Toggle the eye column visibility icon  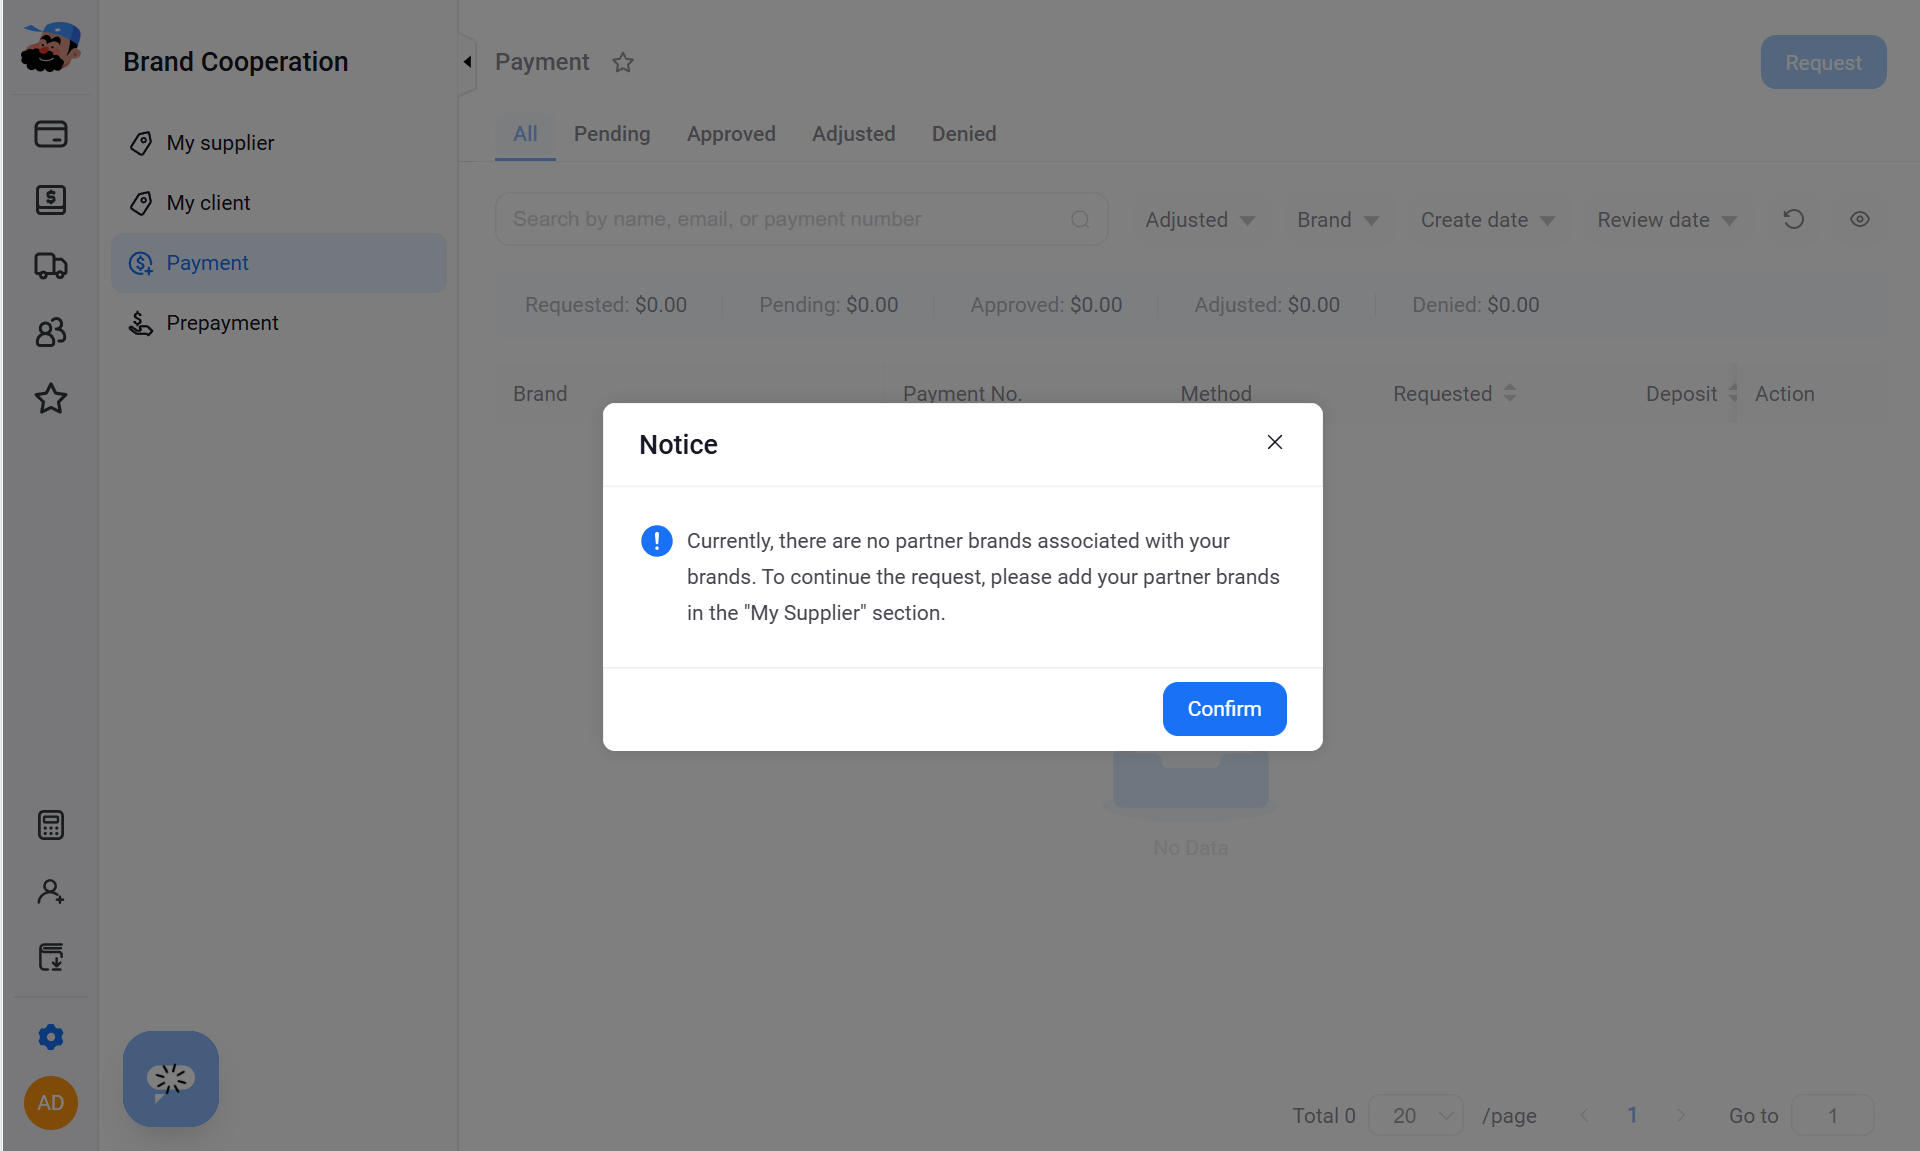click(1860, 219)
